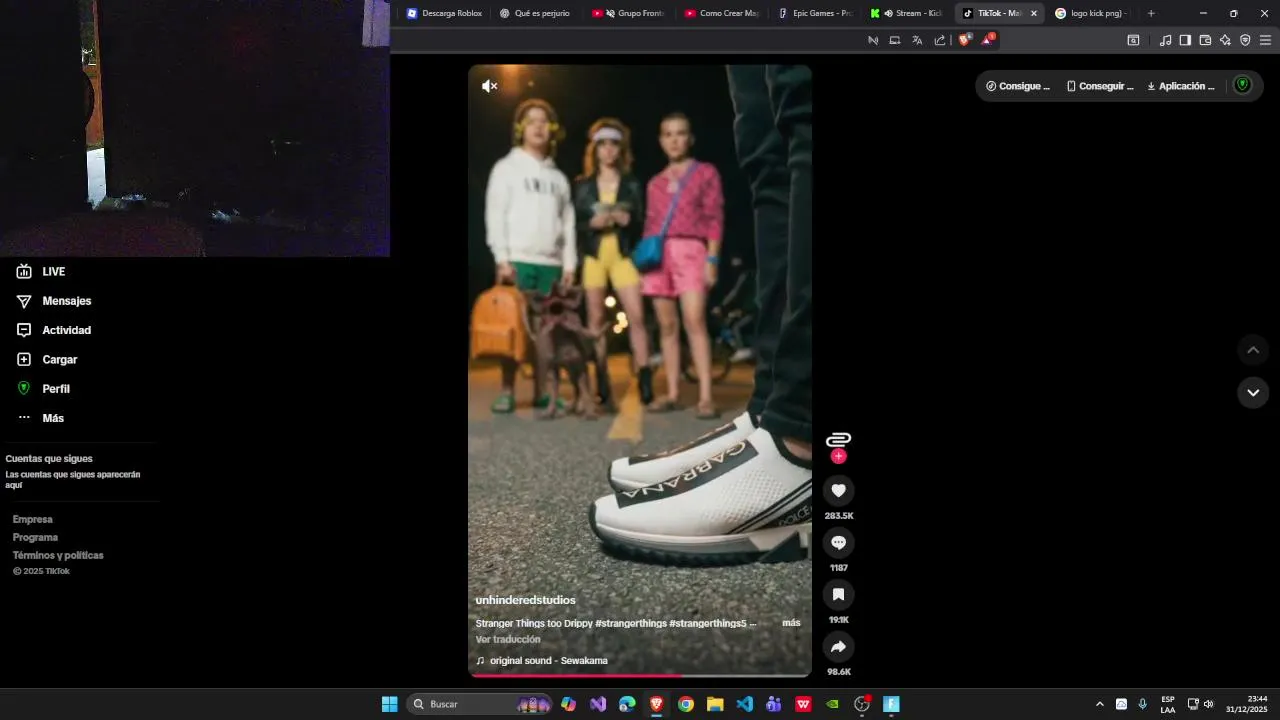This screenshot has height=720, width=1280.
Task: Close the TikTok browser tab
Action: (1034, 13)
